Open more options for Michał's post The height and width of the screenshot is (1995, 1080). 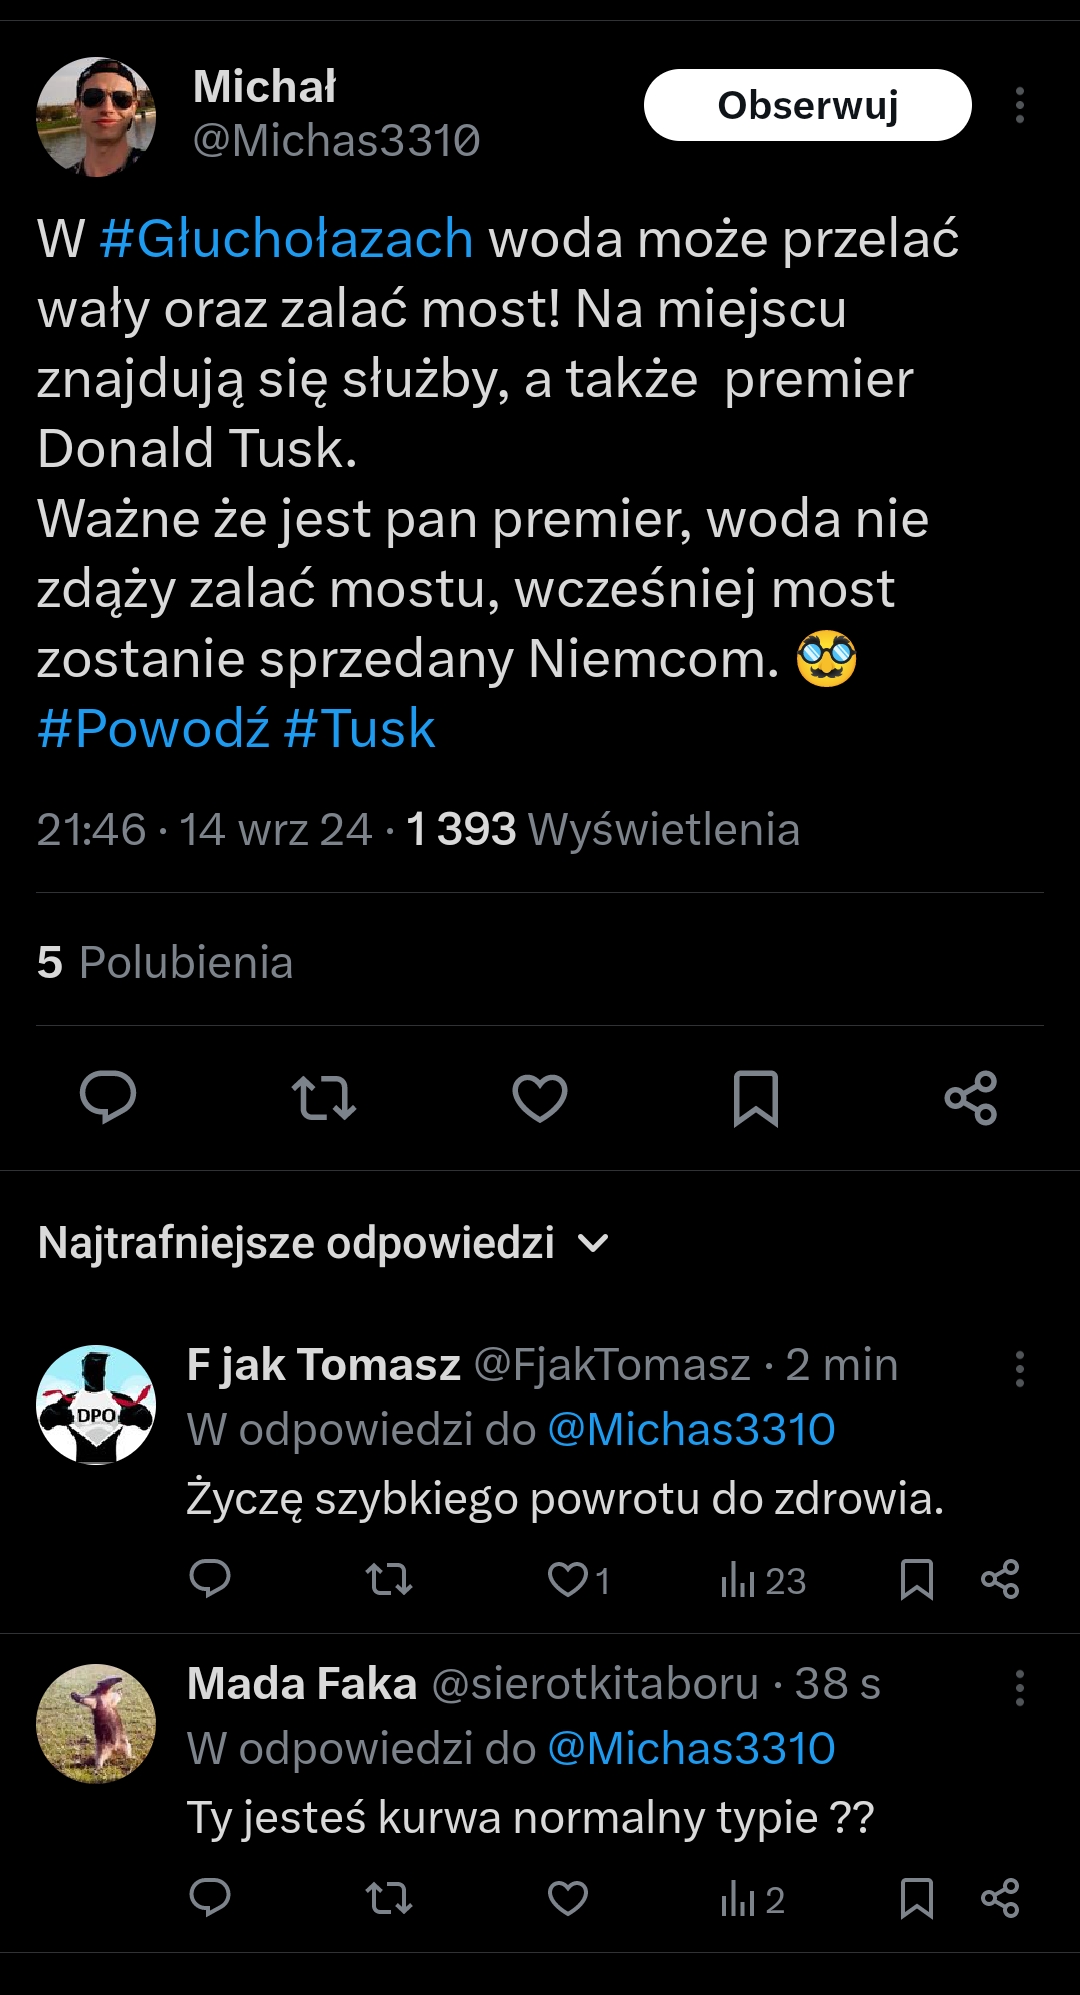pos(1019,105)
